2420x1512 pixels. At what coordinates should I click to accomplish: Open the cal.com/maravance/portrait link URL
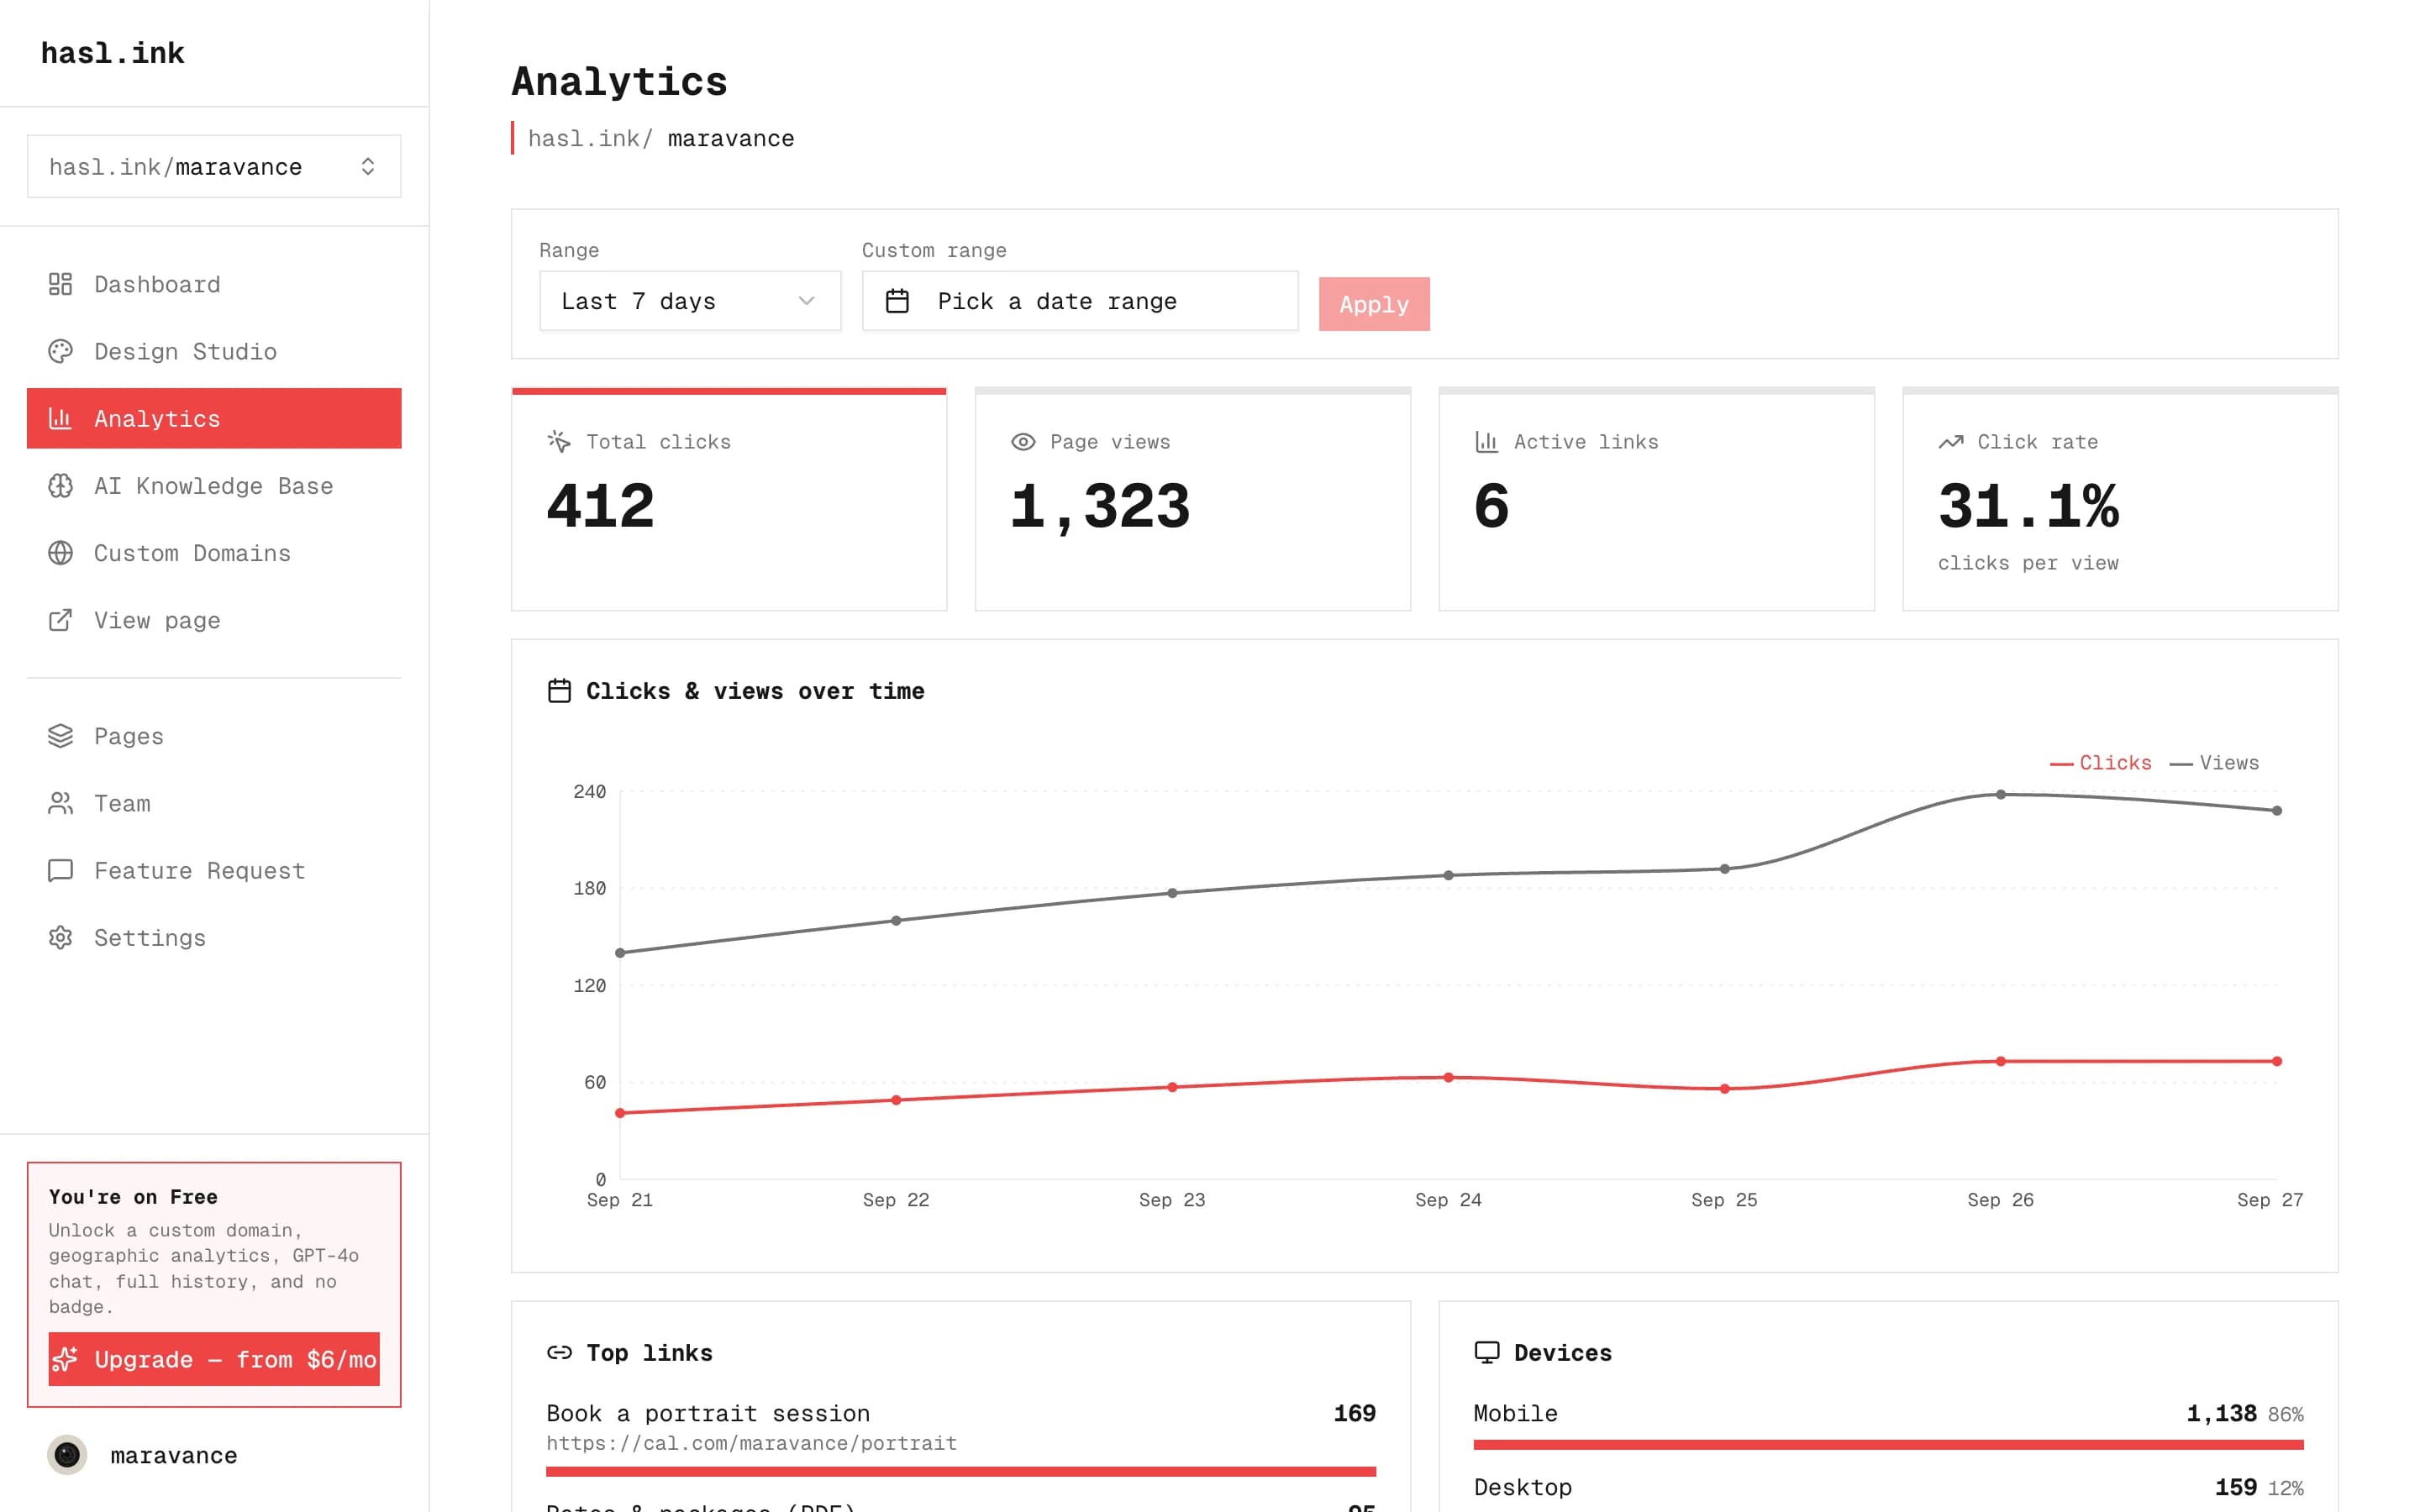point(751,1443)
